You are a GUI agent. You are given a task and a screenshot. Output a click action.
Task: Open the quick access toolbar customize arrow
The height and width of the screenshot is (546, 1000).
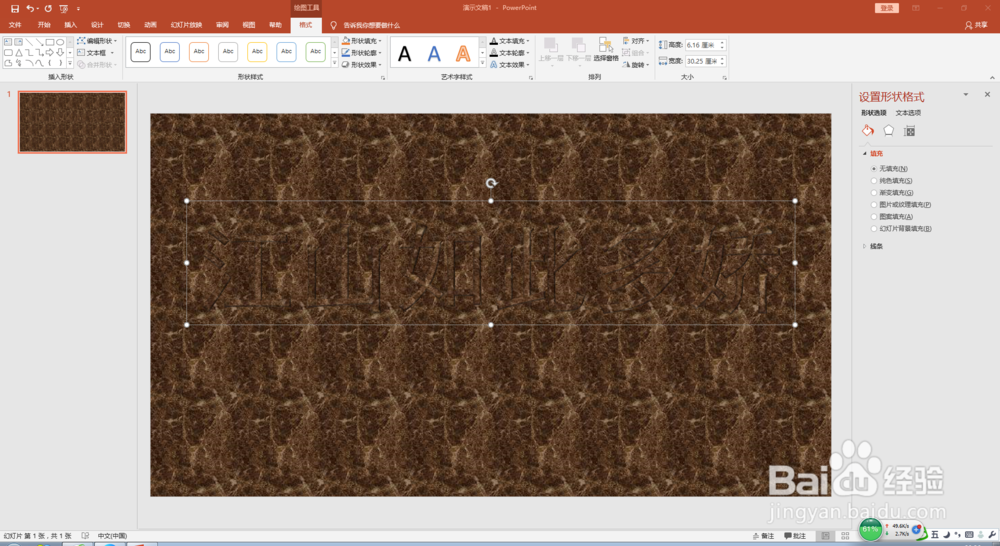78,8
